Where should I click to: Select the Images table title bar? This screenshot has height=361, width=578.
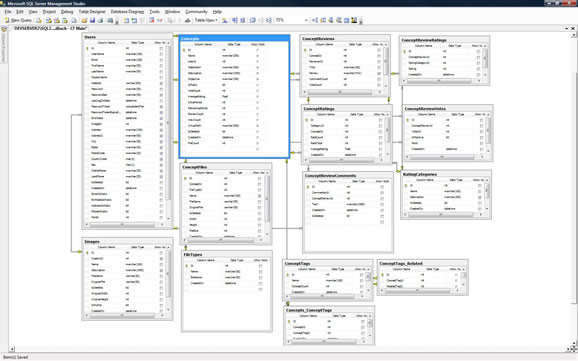coord(127,242)
